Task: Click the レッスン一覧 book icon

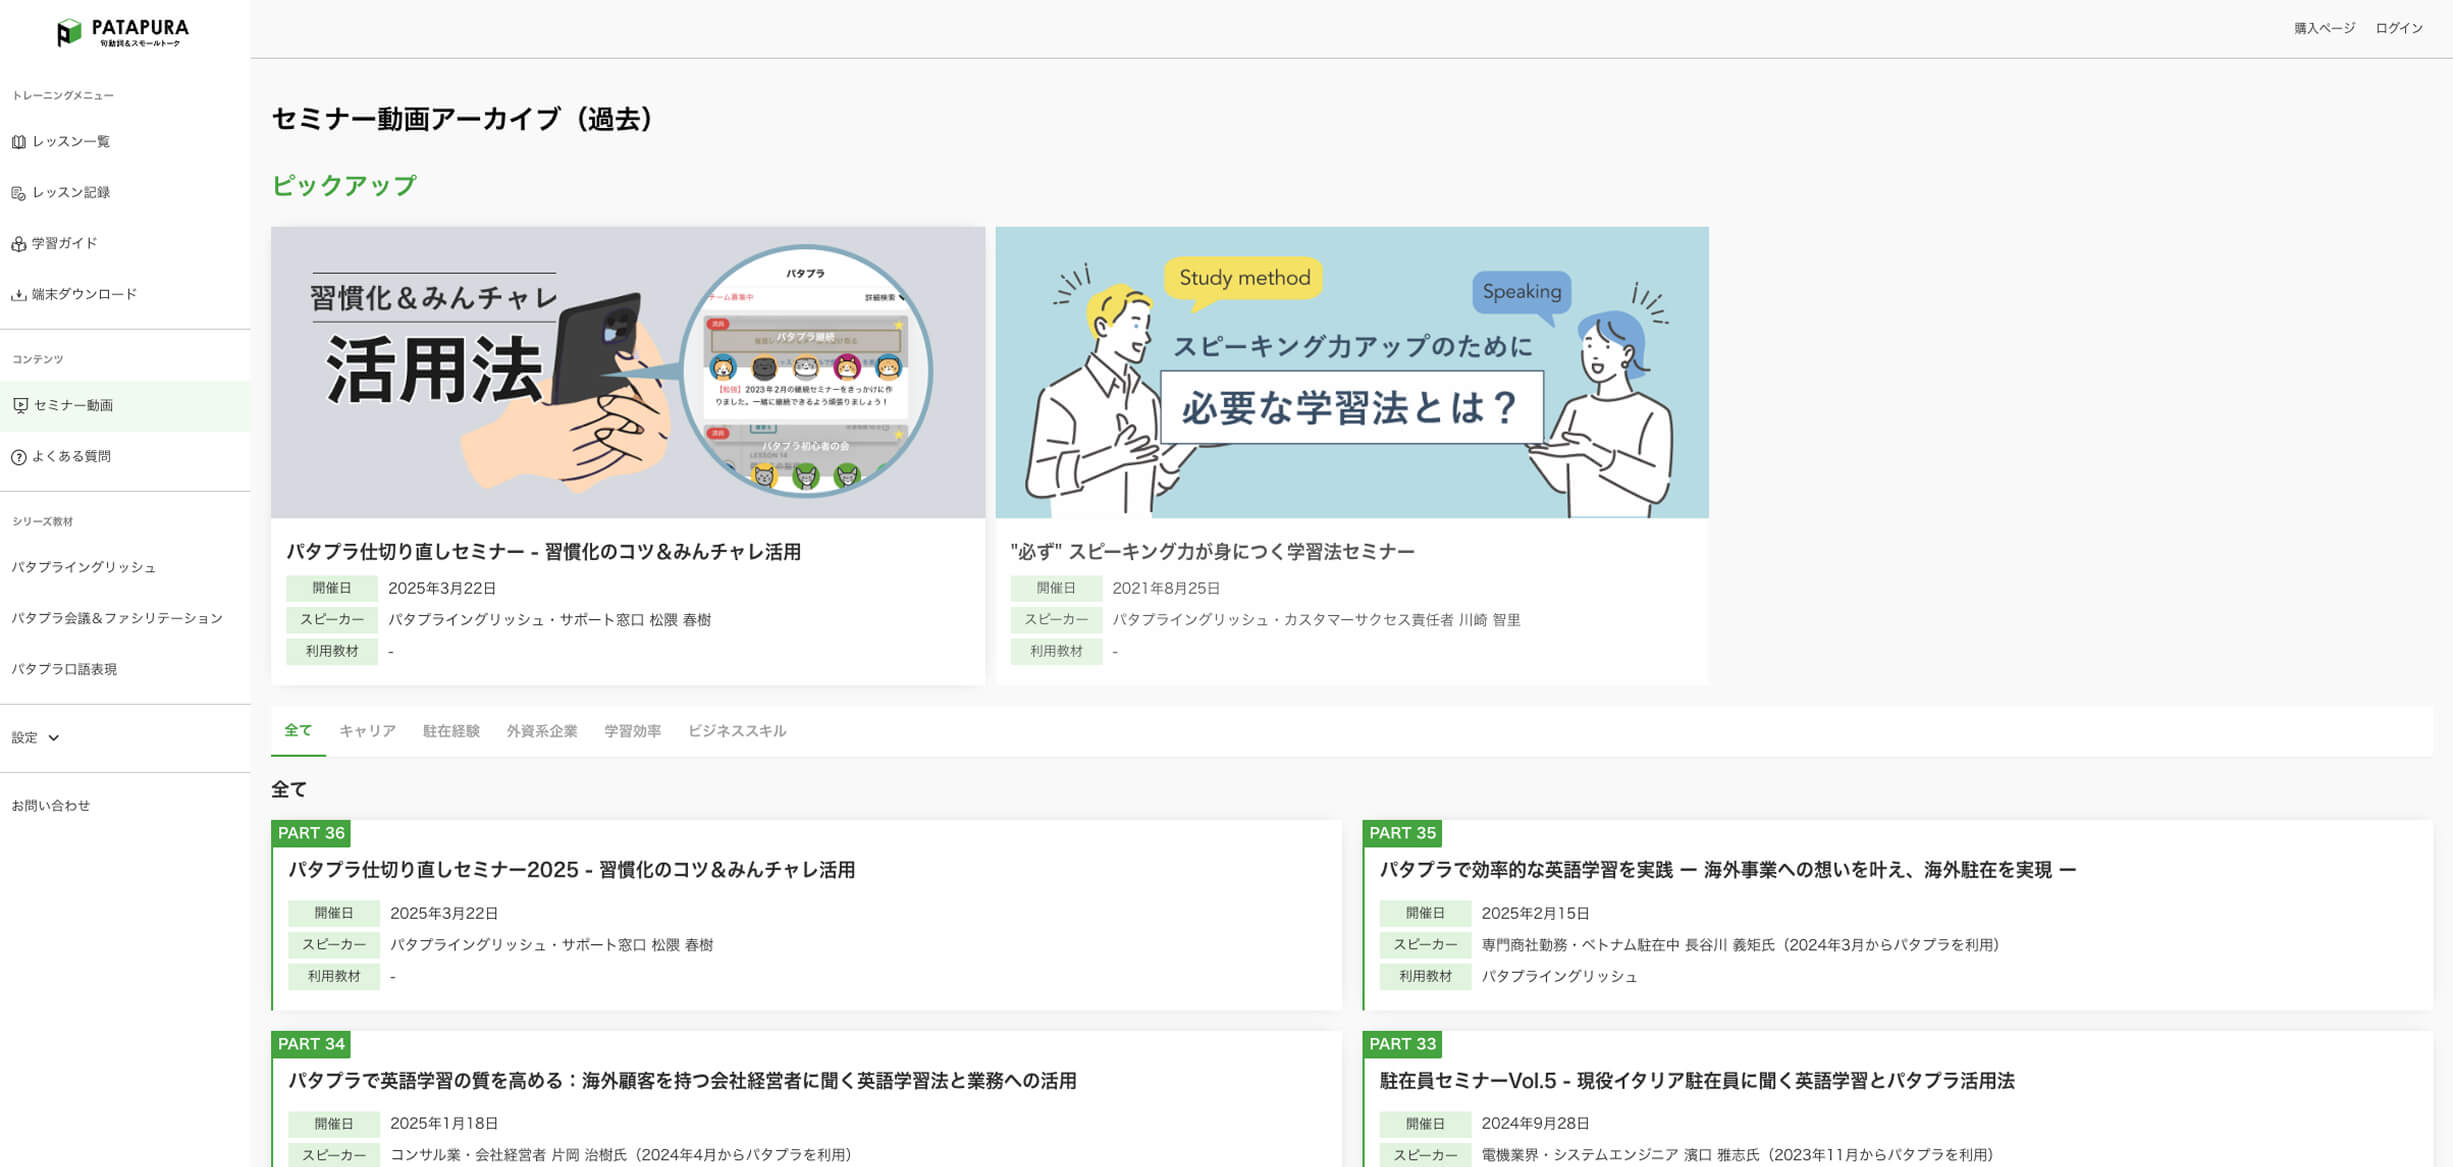Action: pos(18,142)
